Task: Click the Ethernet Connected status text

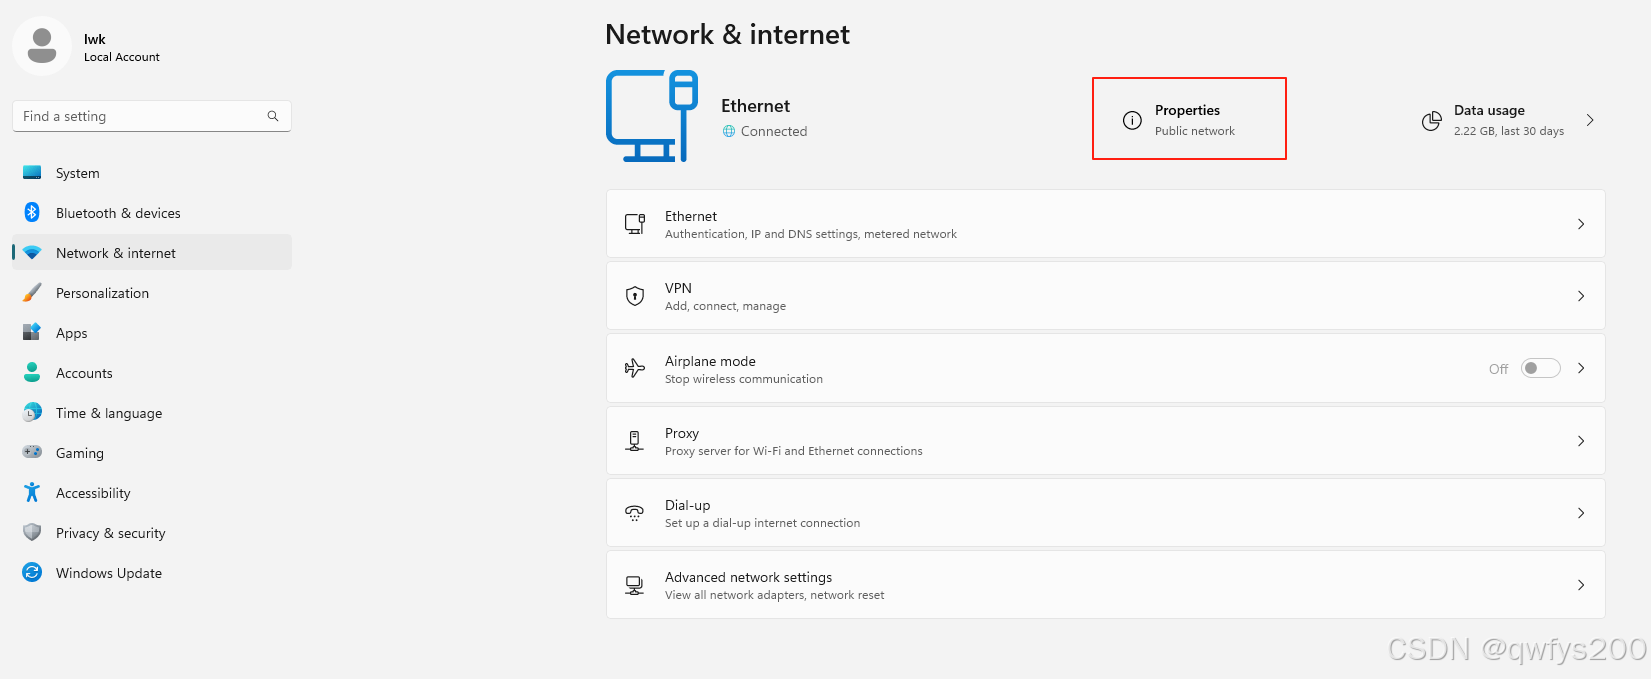Action: 773,131
